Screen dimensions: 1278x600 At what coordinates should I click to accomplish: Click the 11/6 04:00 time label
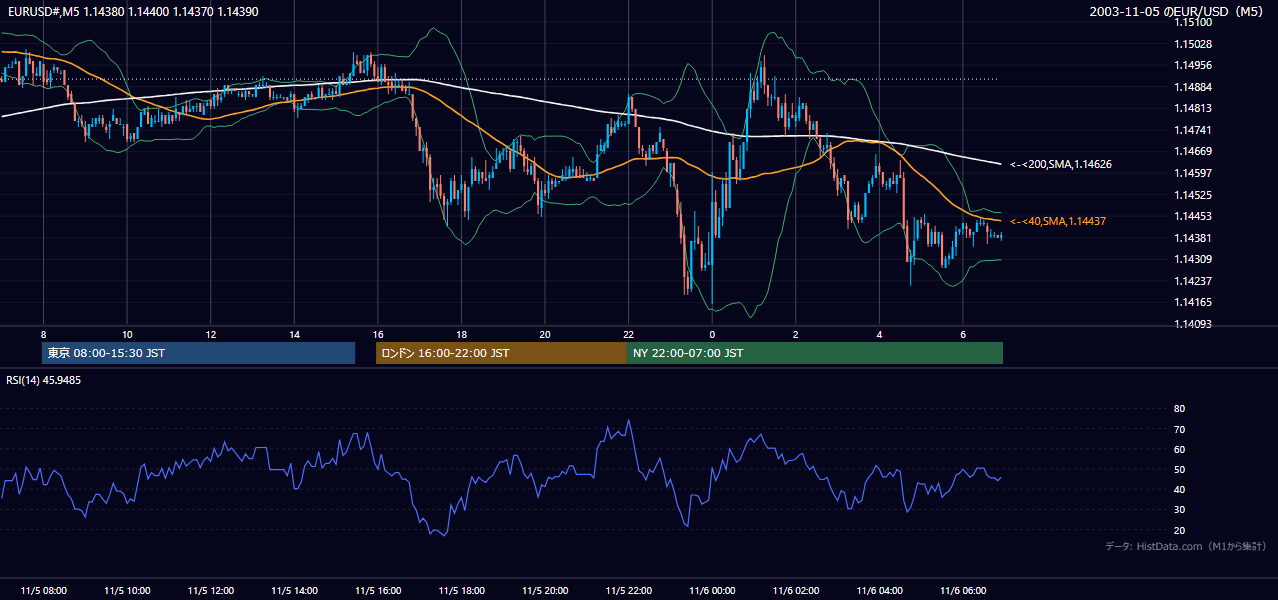880,591
